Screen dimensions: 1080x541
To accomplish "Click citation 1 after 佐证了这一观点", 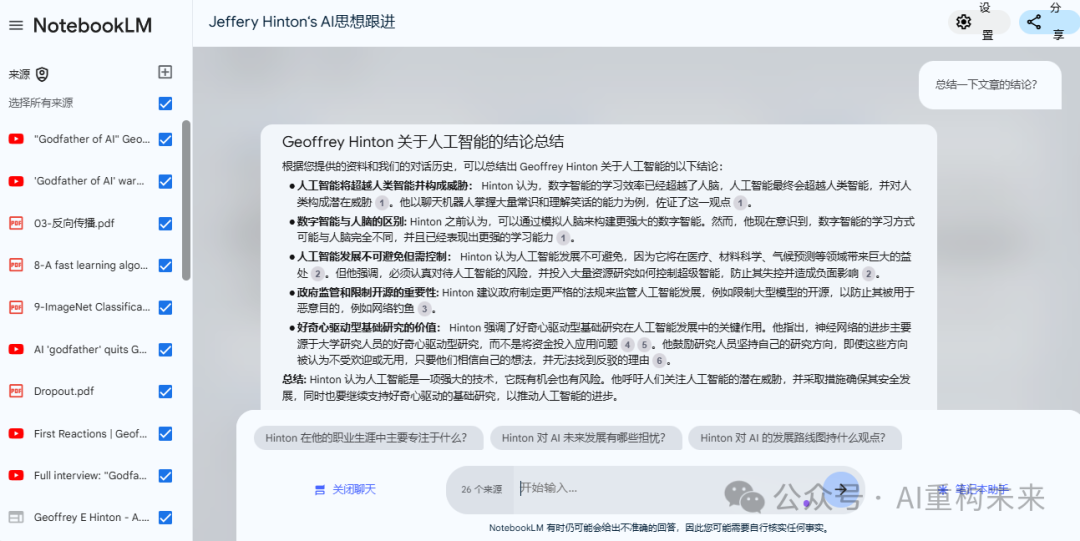I will [x=740, y=203].
